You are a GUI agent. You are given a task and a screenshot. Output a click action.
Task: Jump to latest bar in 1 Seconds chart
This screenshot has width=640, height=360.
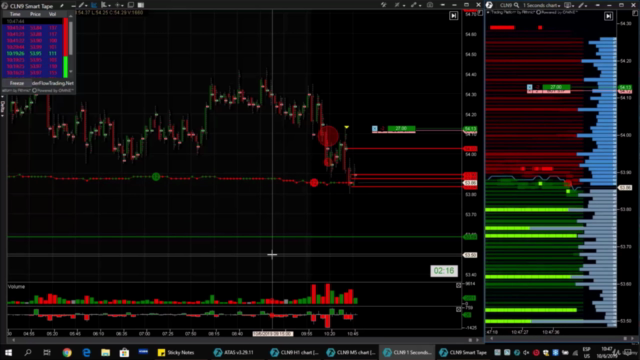pyautogui.click(x=609, y=16)
